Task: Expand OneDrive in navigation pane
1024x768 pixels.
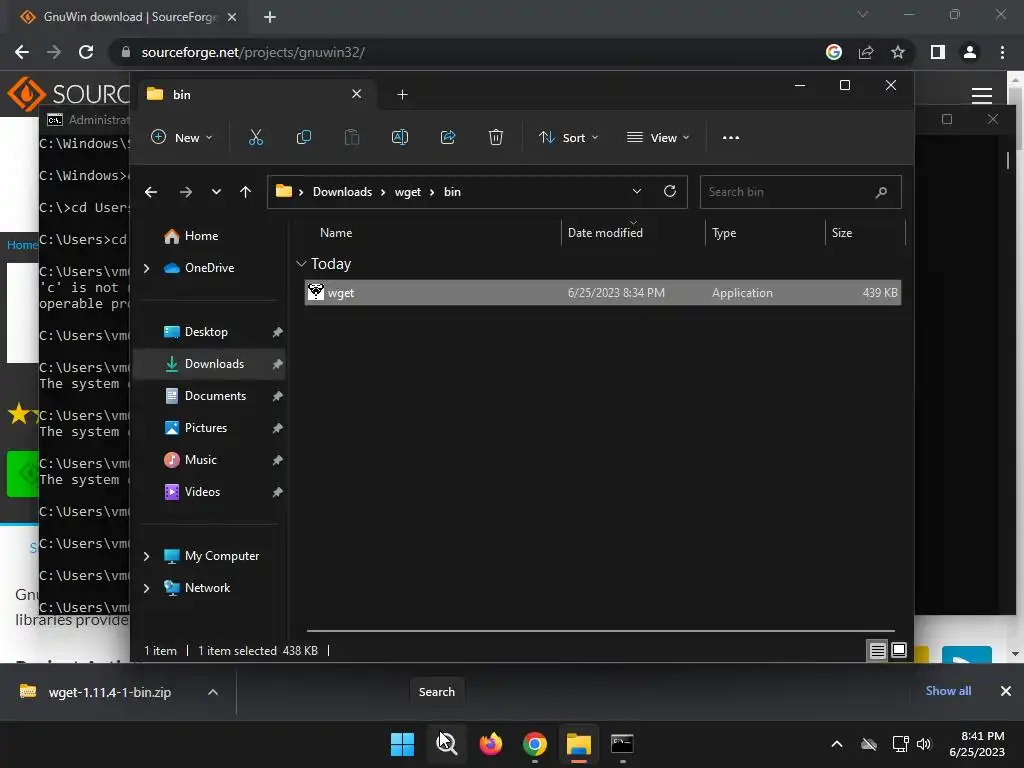Action: pyautogui.click(x=146, y=268)
